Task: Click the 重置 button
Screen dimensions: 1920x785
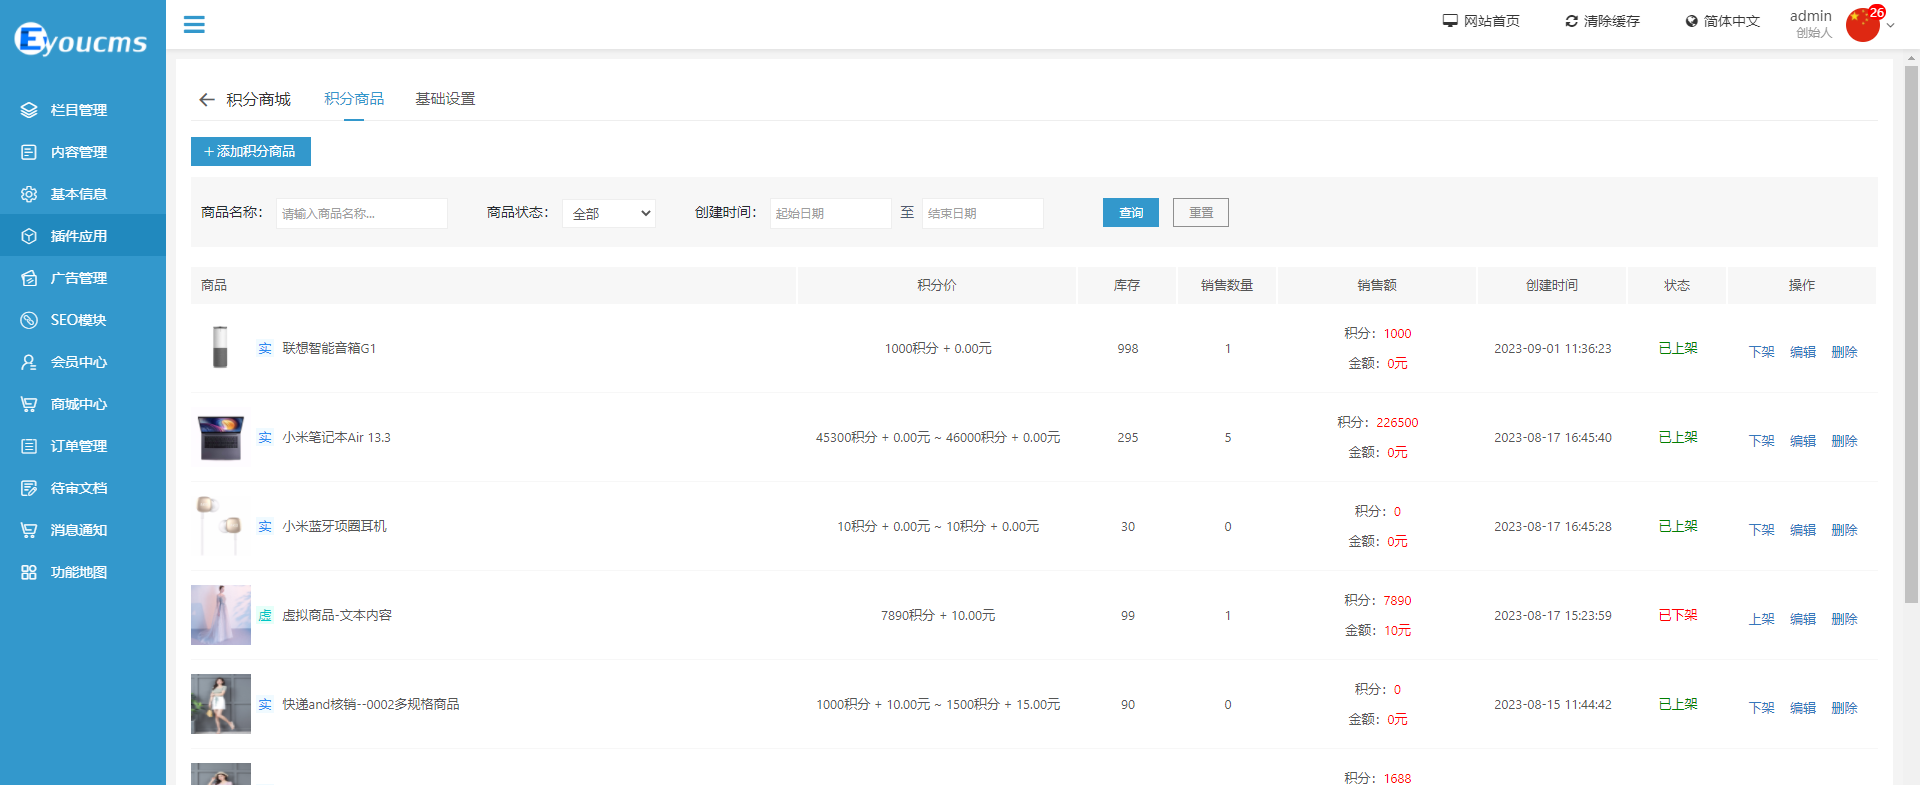Action: click(1201, 212)
